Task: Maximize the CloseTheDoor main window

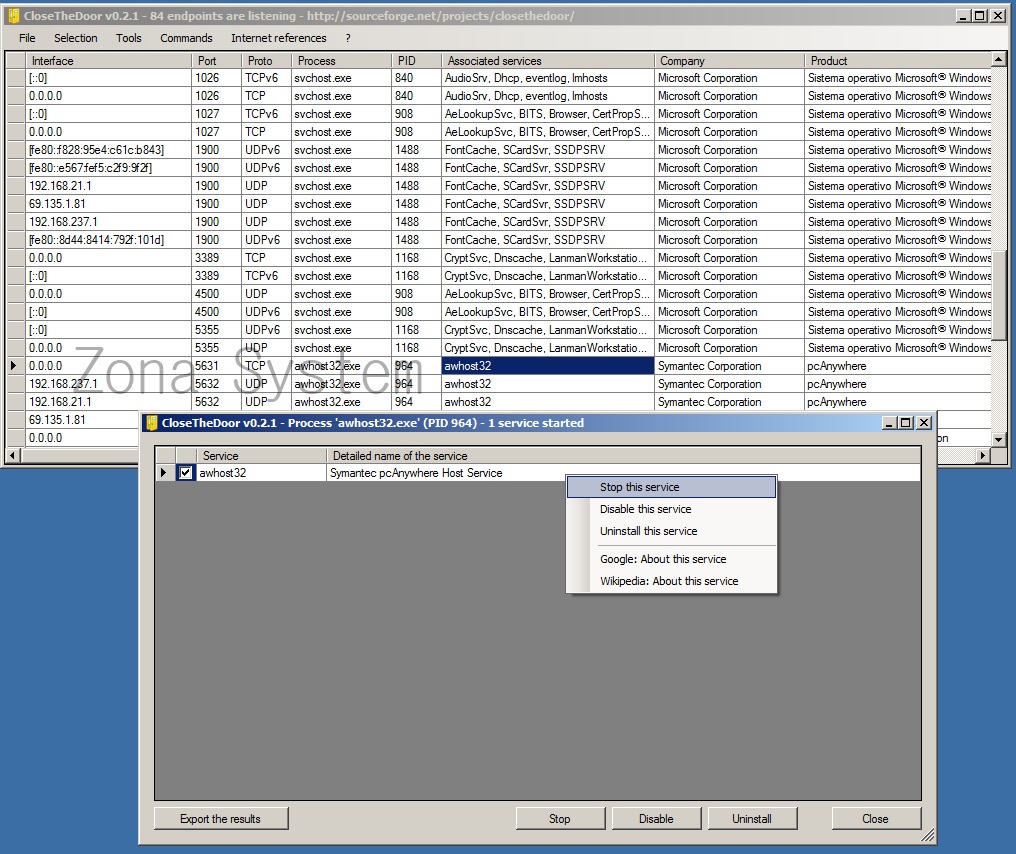Action: (980, 16)
